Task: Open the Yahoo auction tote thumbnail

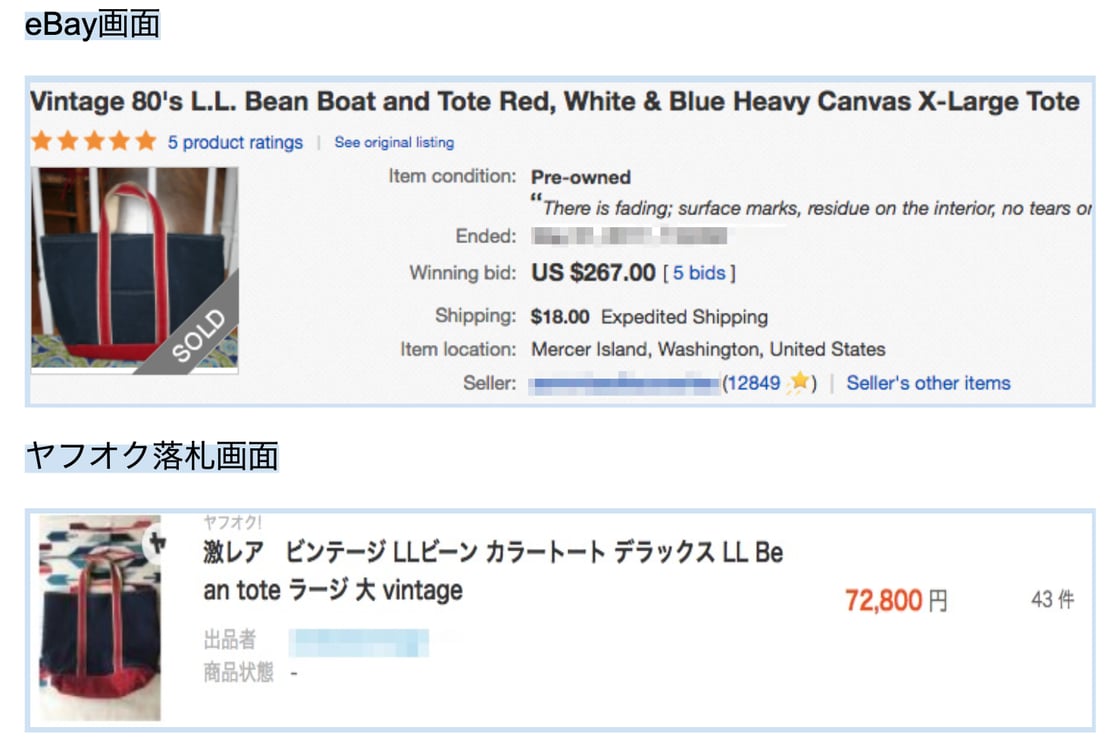Action: [100, 618]
